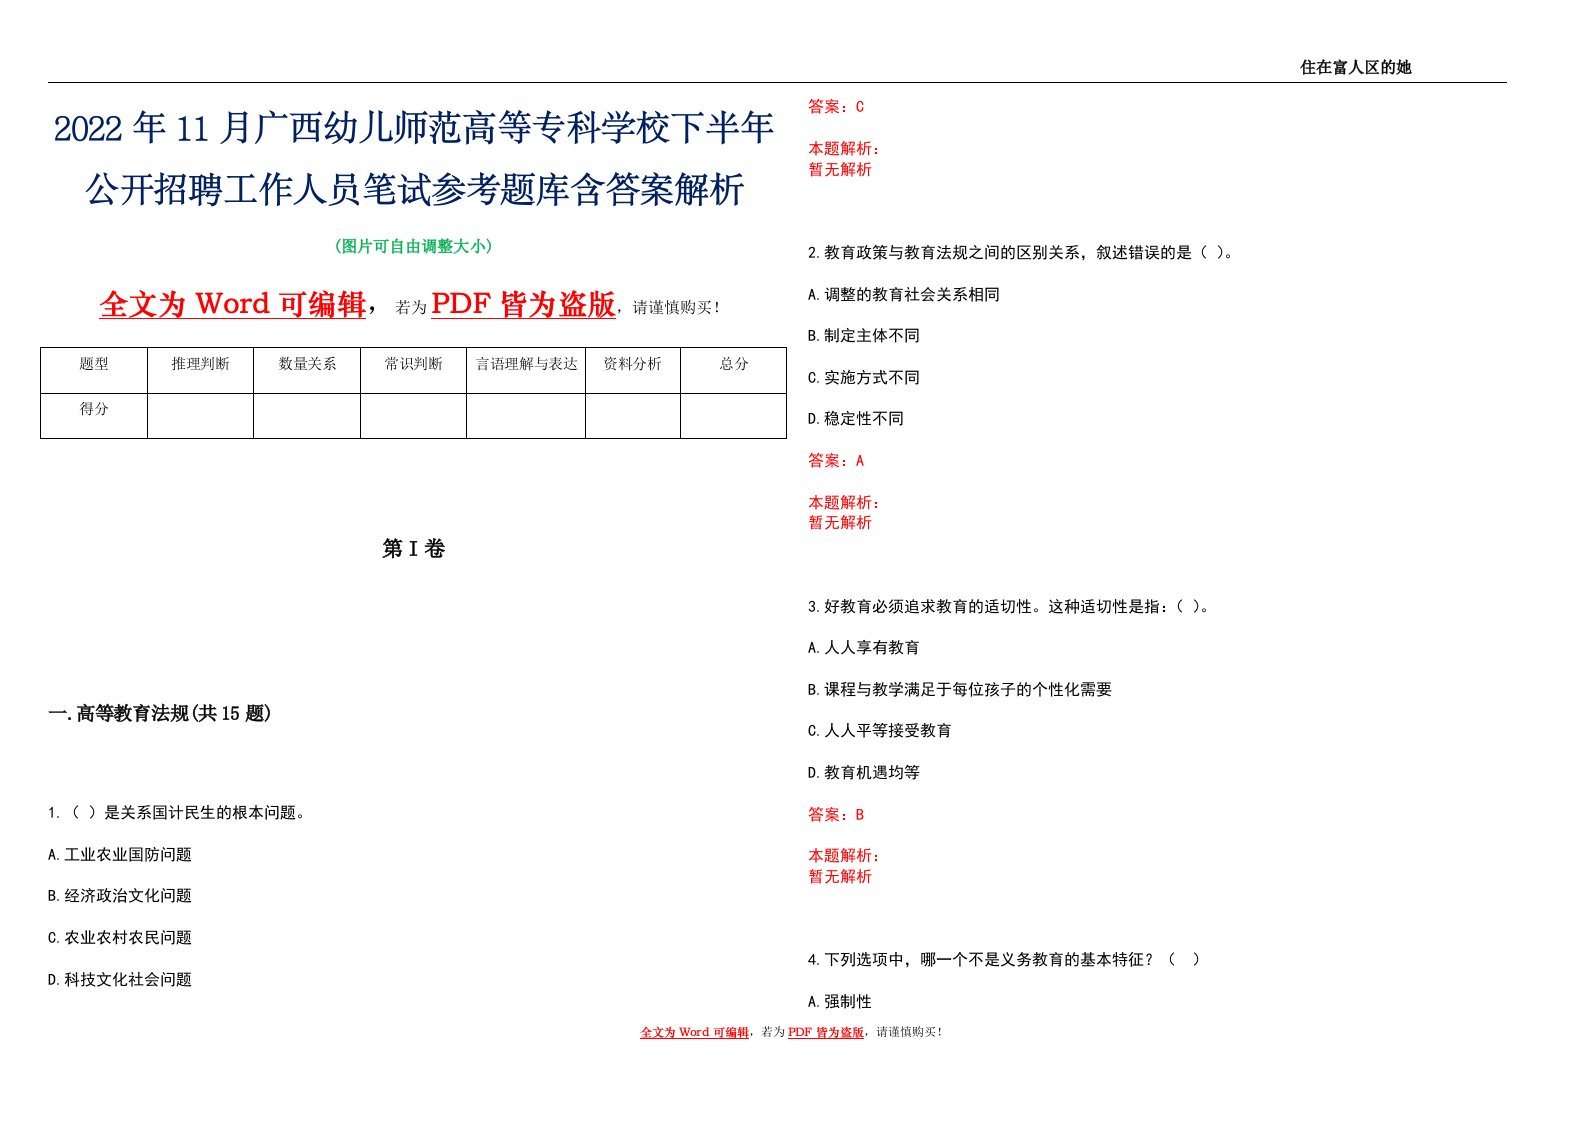Image resolution: width=1587 pixels, height=1122 pixels.
Task: Click the footer link PDF皆为盗版
Action: click(x=826, y=1032)
